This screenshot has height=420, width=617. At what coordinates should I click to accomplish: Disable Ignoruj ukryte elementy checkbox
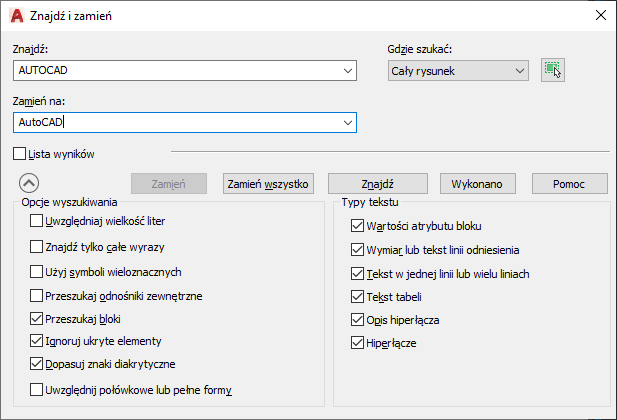[x=37, y=341]
